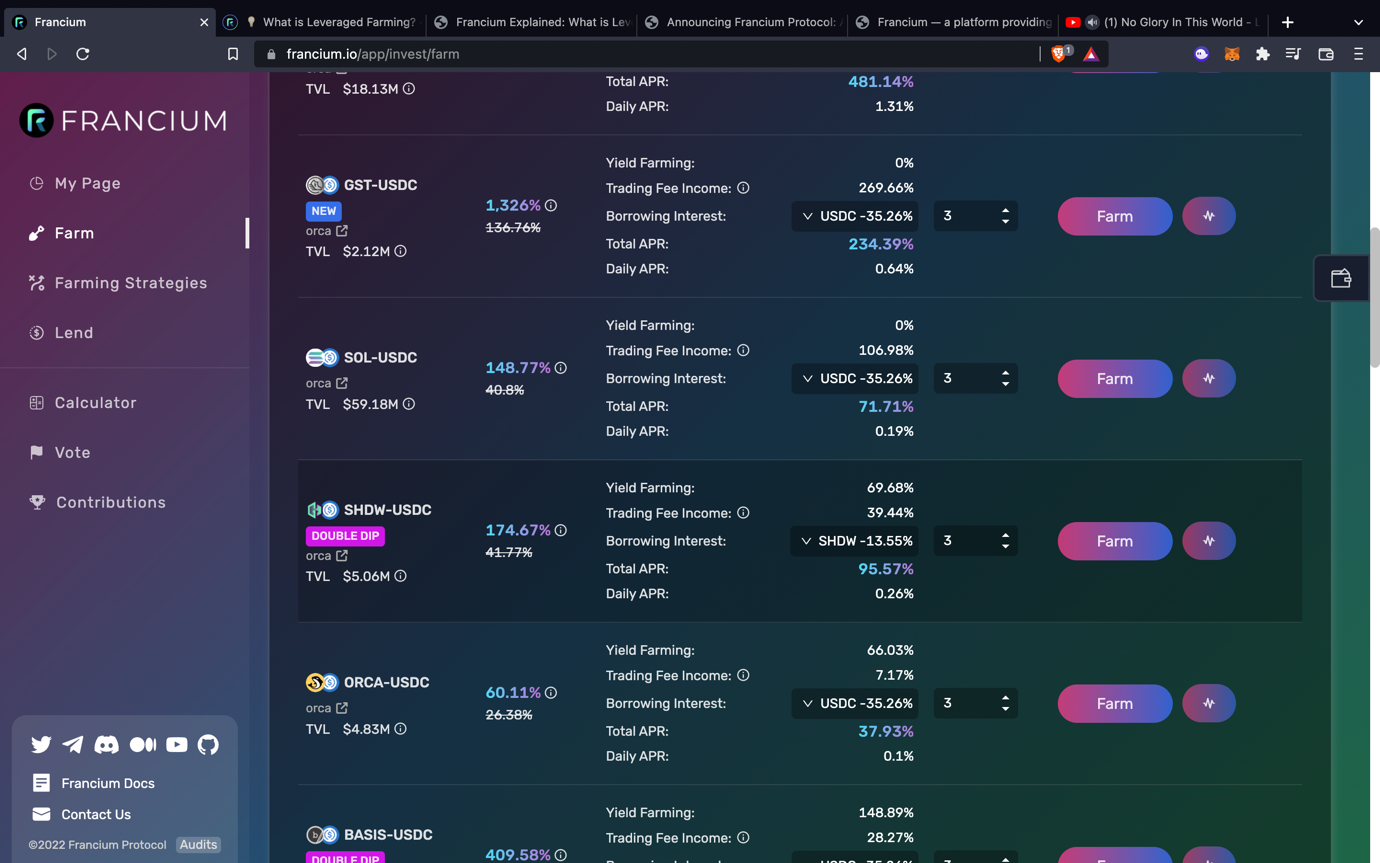Click Farm button for SOL-USDC
1380x863 pixels.
[x=1115, y=379]
